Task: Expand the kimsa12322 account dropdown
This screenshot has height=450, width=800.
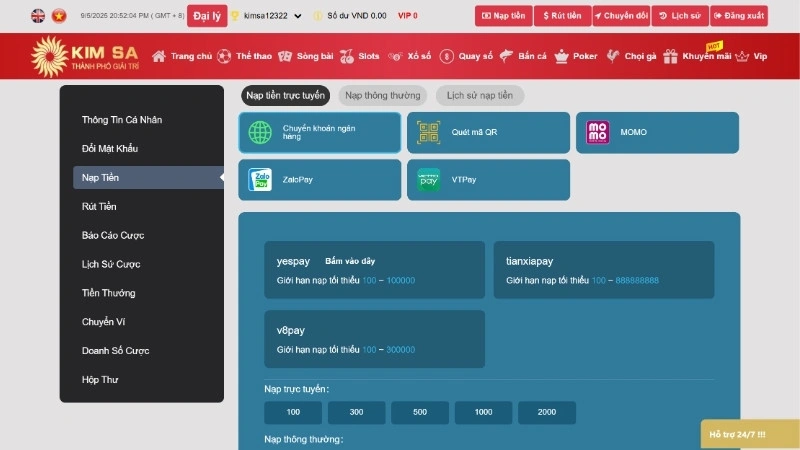Action: point(297,16)
